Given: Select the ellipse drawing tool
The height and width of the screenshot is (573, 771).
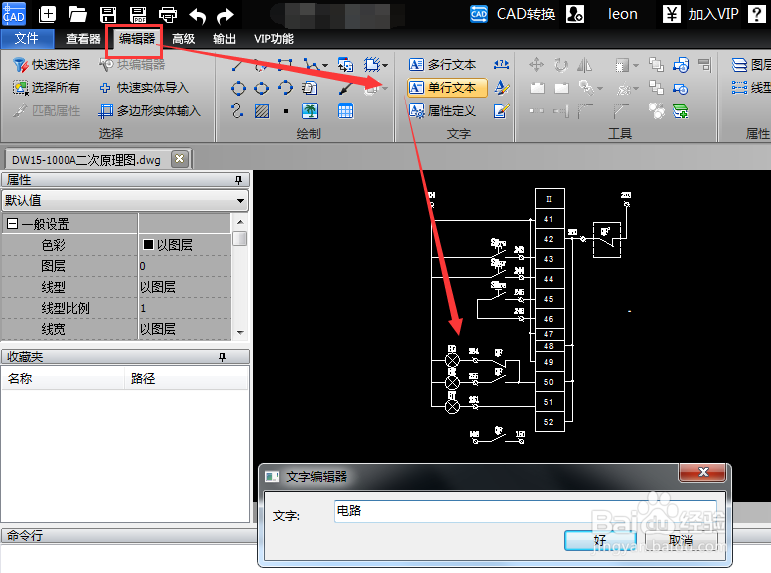Looking at the screenshot, I should (262, 89).
